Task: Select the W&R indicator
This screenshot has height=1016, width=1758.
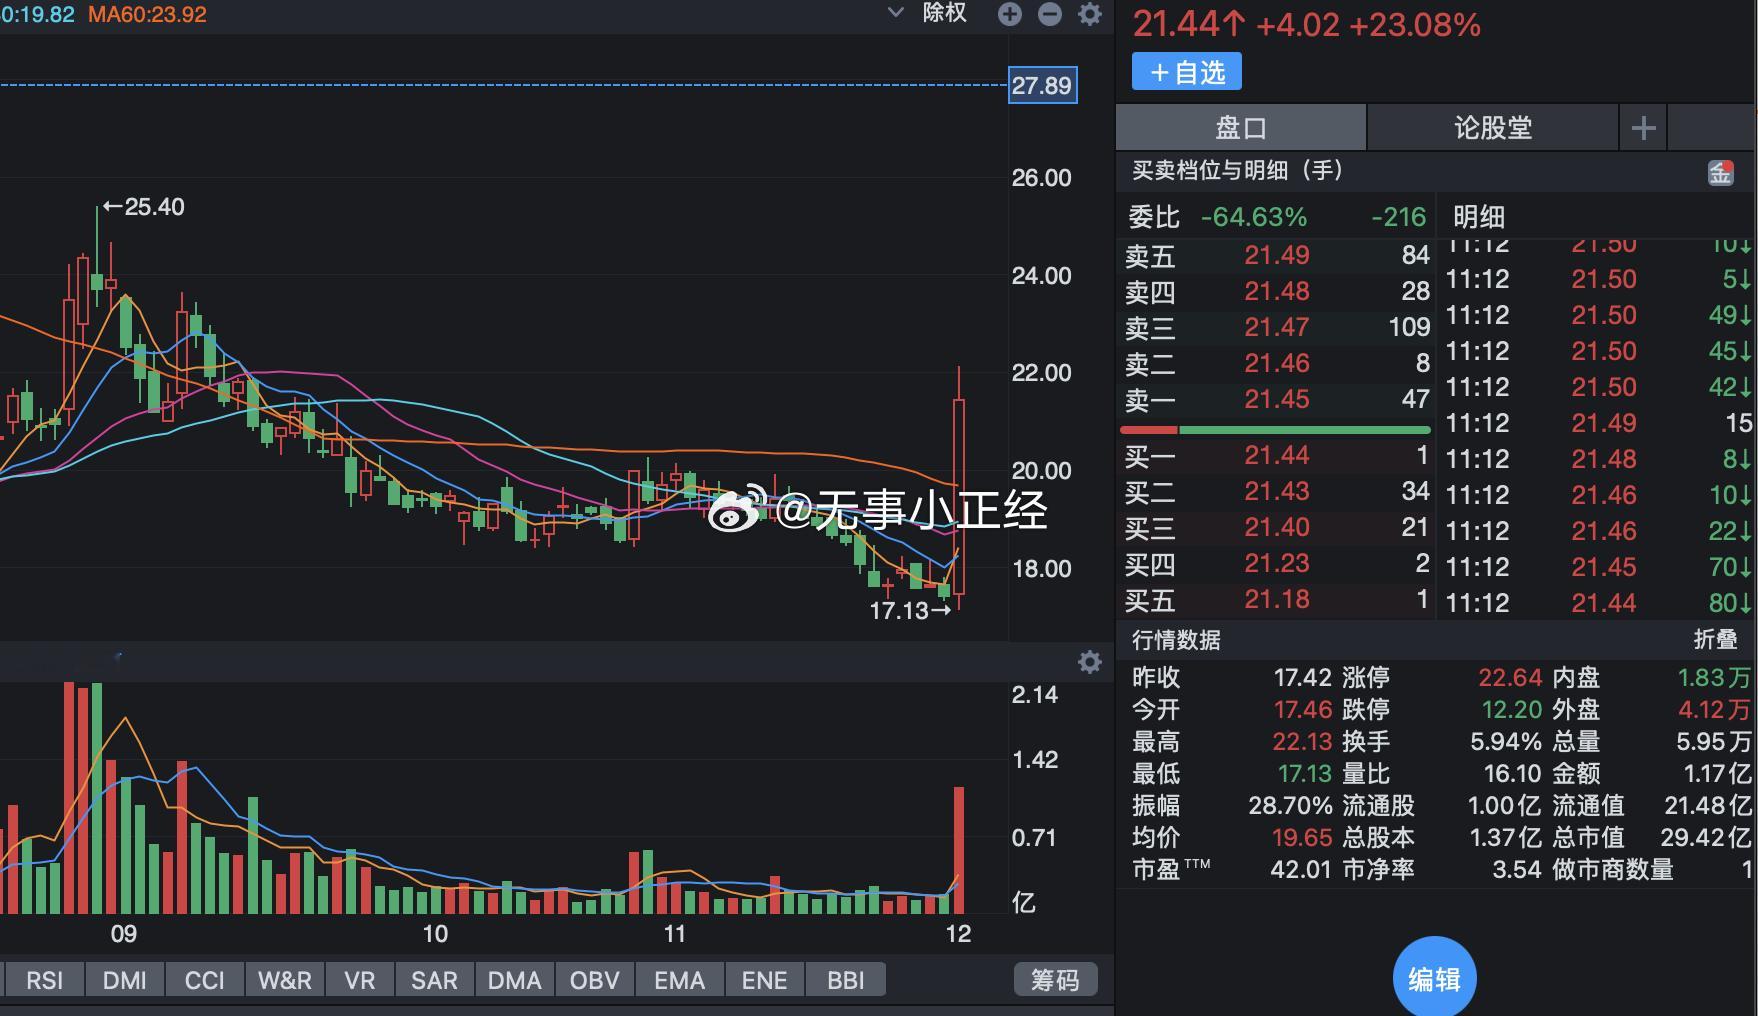Action: click(x=285, y=979)
